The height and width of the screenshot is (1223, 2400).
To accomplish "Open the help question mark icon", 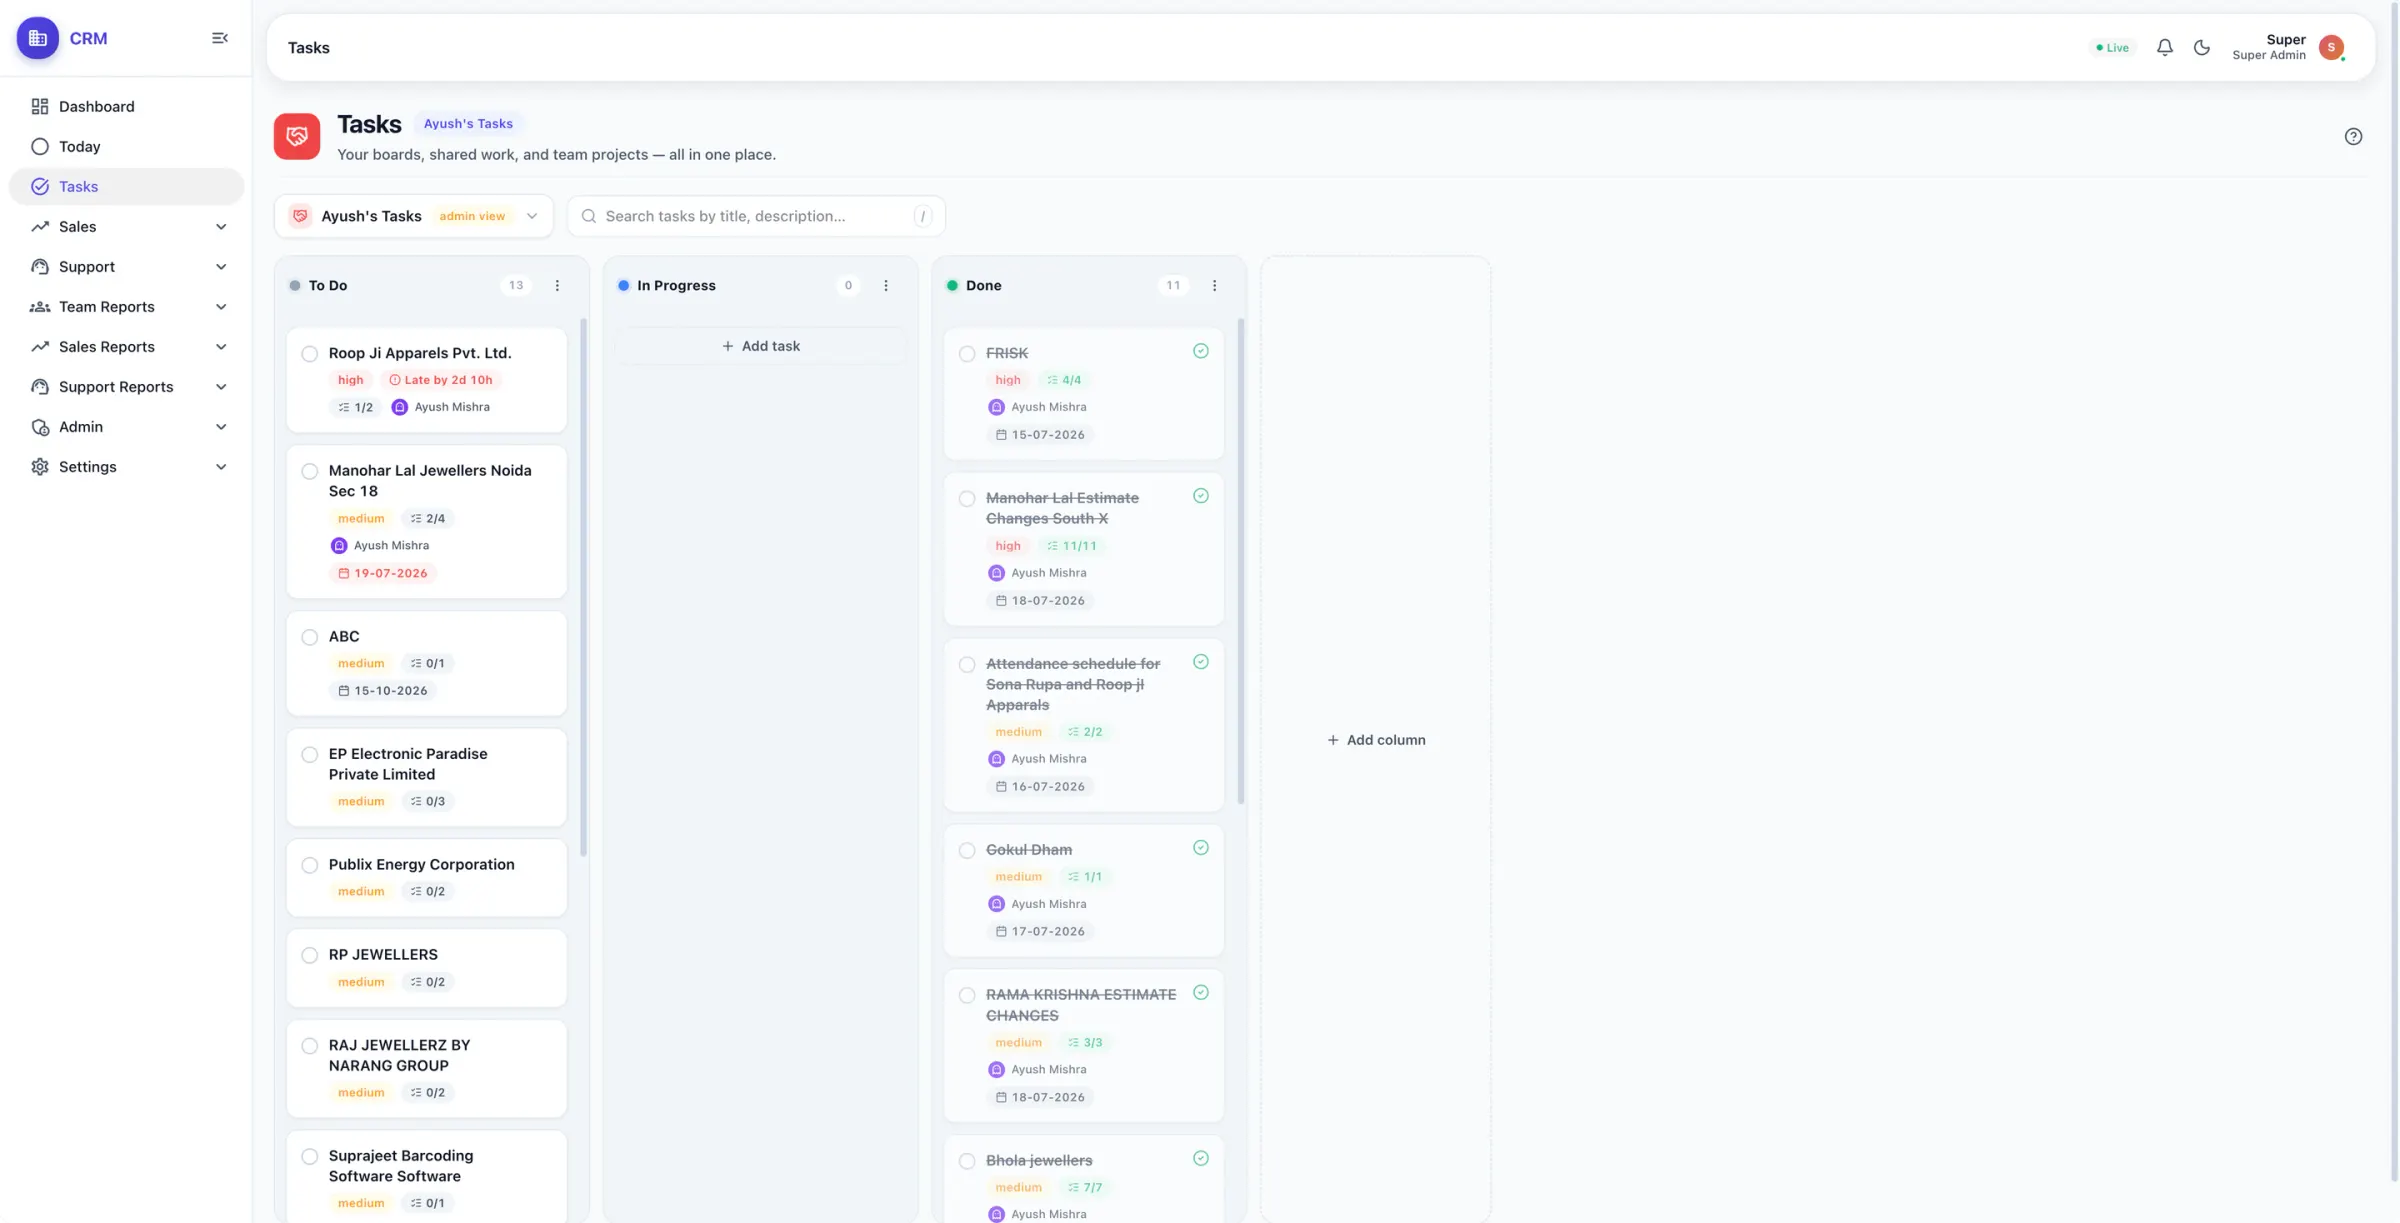I will [2353, 136].
